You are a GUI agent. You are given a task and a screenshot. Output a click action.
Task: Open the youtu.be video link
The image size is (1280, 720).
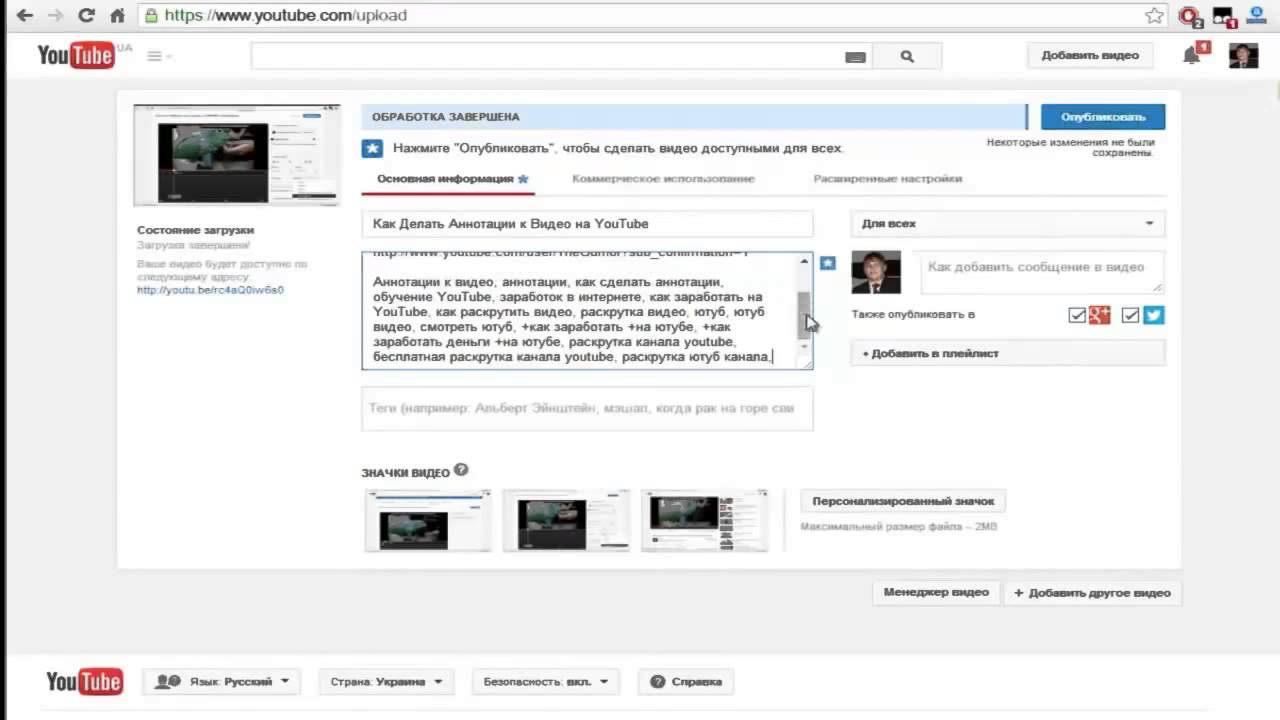point(210,290)
